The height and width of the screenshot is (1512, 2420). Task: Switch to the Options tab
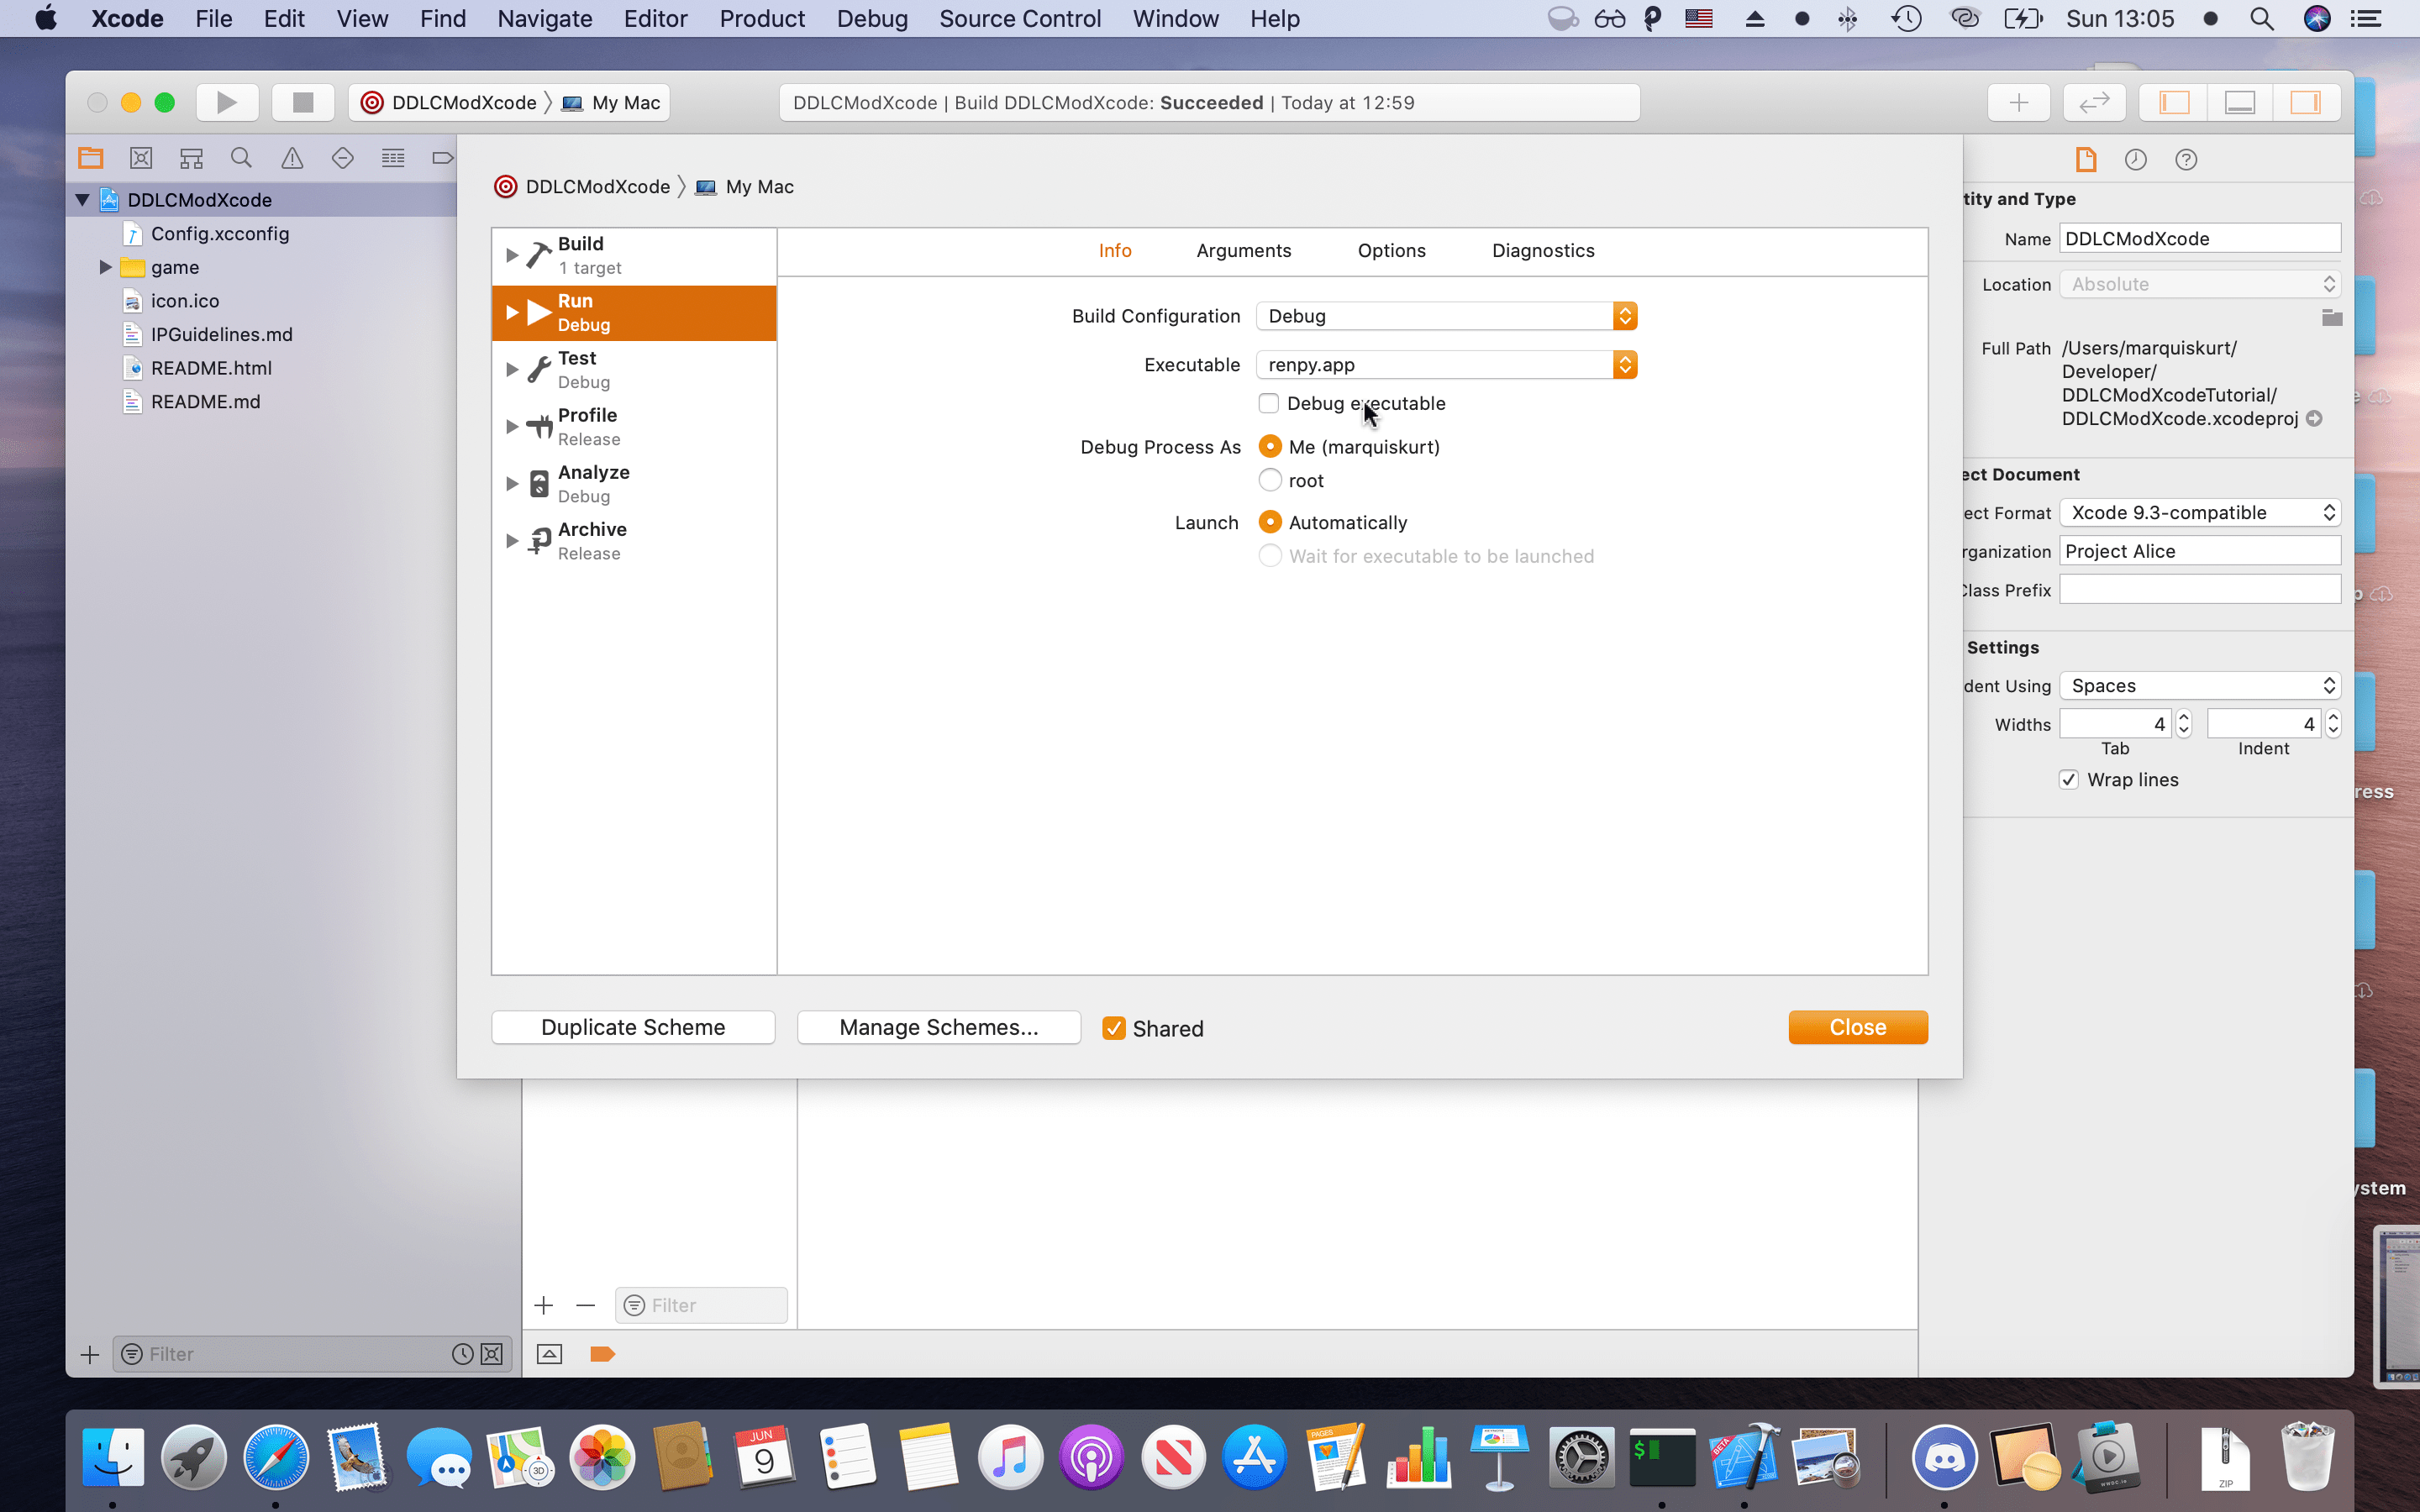[1391, 251]
